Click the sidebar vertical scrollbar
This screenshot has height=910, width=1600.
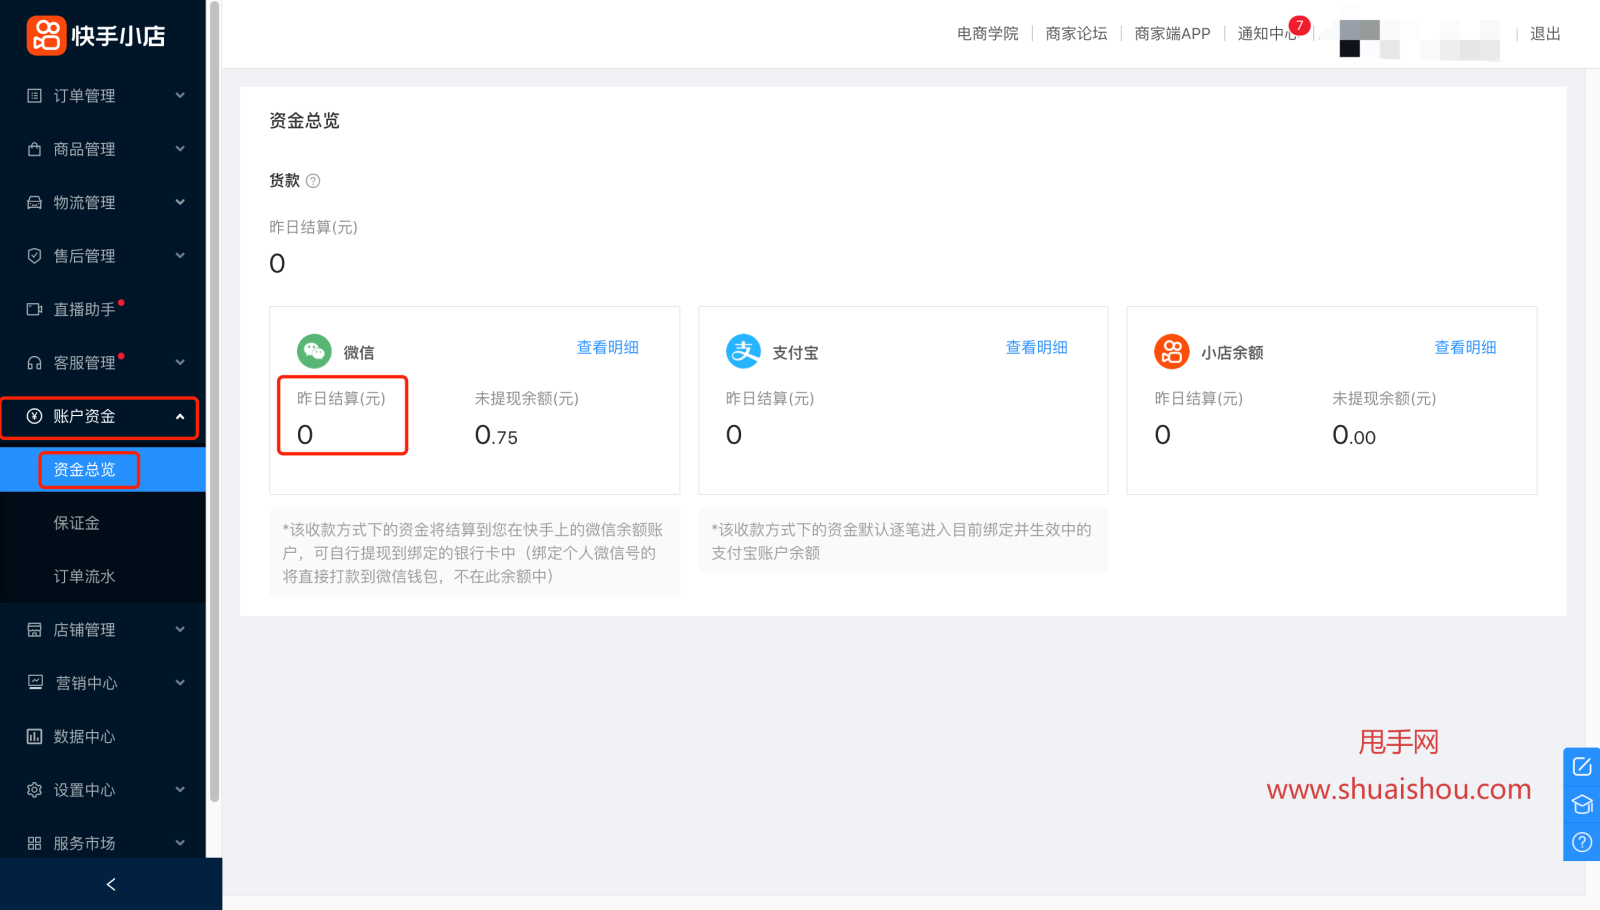point(214,400)
